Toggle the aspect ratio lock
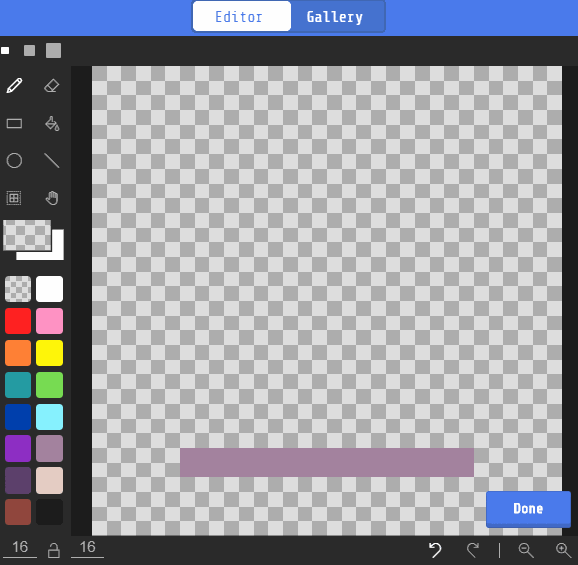Screen dimensions: 578x565 [x=54, y=550]
